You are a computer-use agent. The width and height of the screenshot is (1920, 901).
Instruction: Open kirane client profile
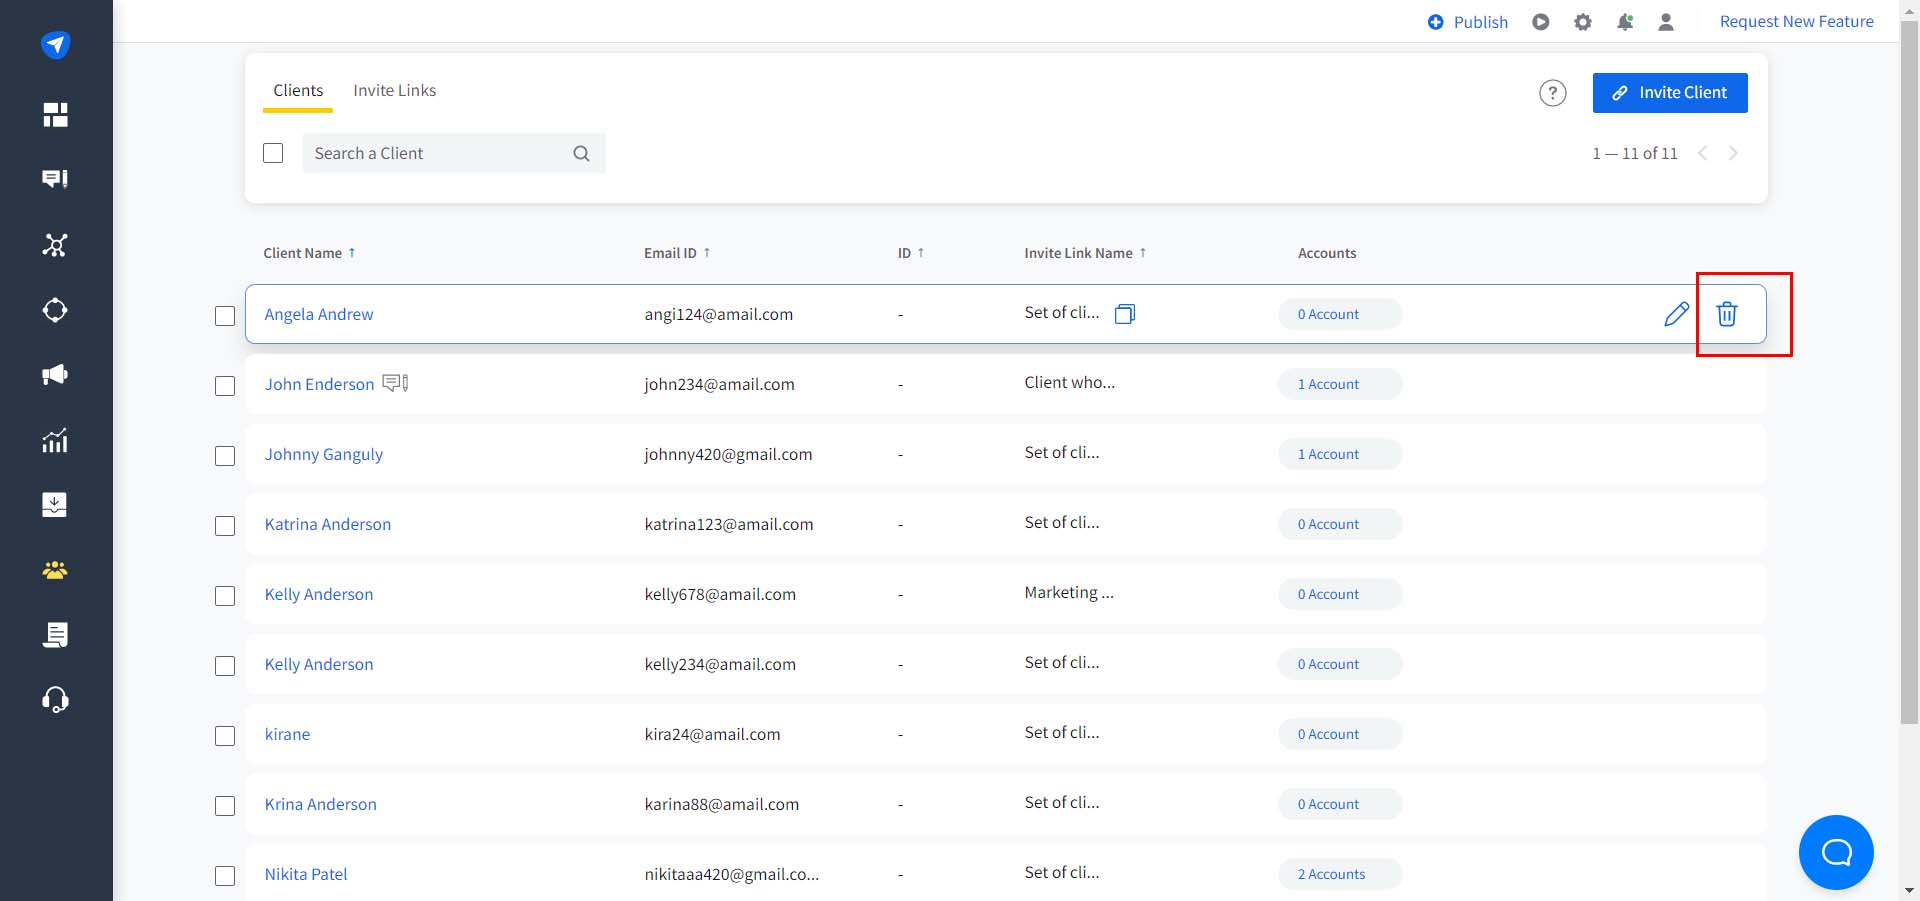tap(287, 734)
